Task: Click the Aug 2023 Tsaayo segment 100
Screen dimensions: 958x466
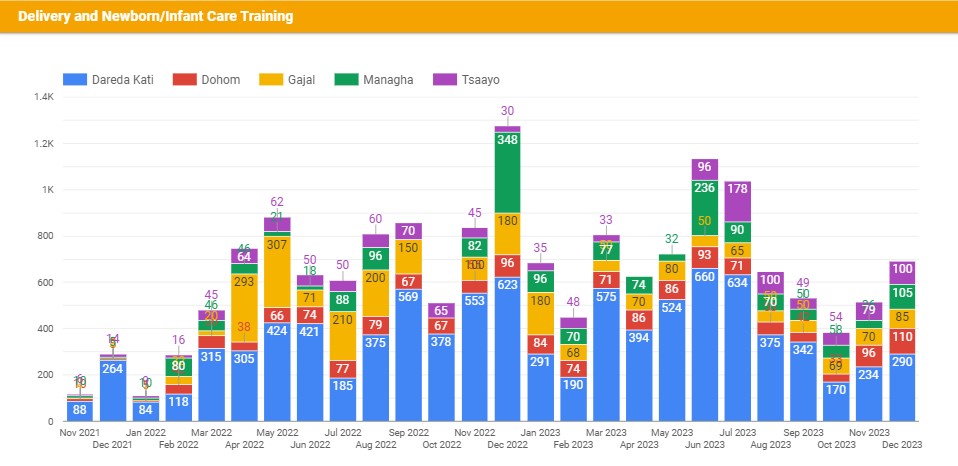Action: coord(771,283)
